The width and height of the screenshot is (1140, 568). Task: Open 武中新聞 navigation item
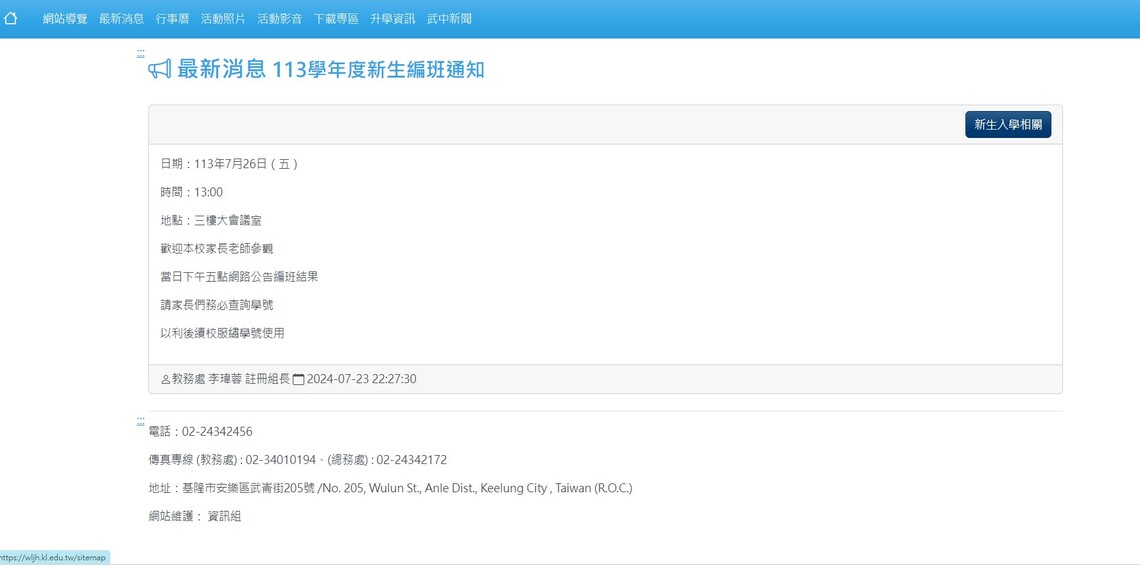449,19
